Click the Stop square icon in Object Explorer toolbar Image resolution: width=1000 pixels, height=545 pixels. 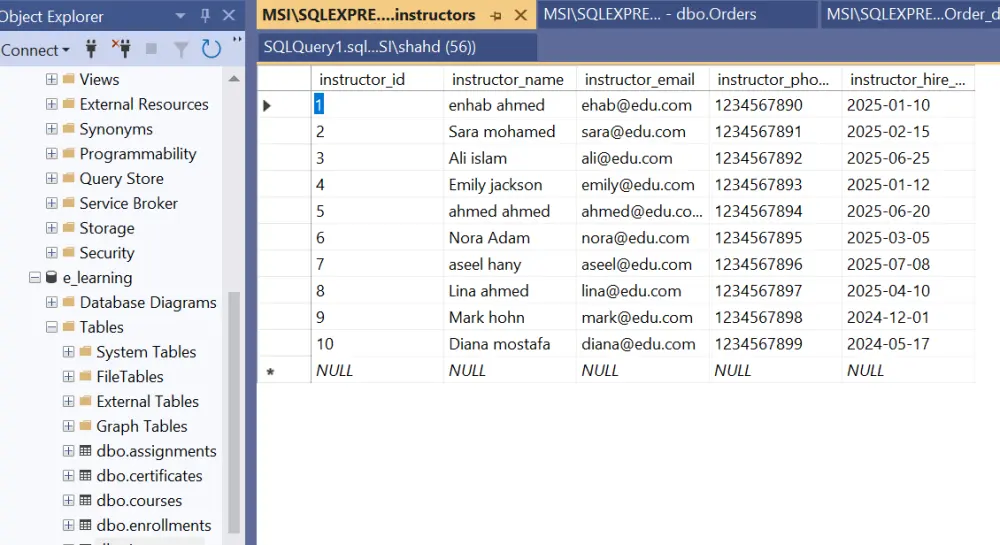point(151,49)
